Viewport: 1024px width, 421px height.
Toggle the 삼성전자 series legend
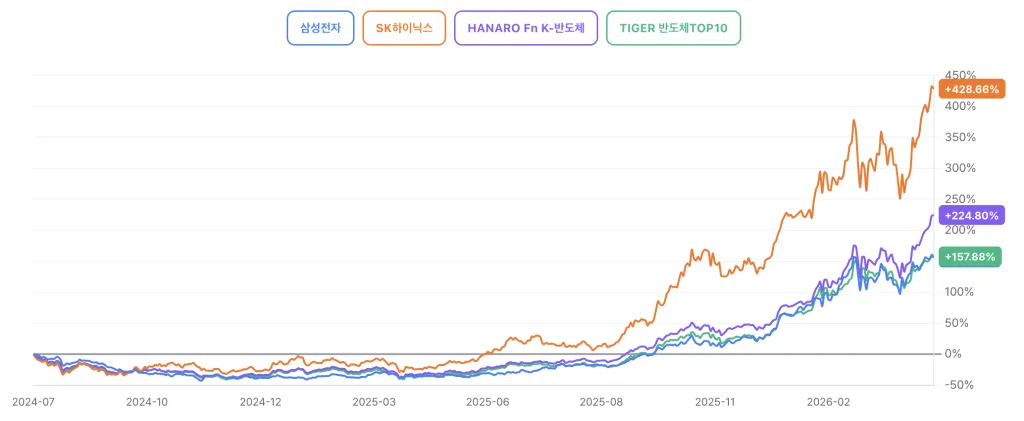[320, 28]
